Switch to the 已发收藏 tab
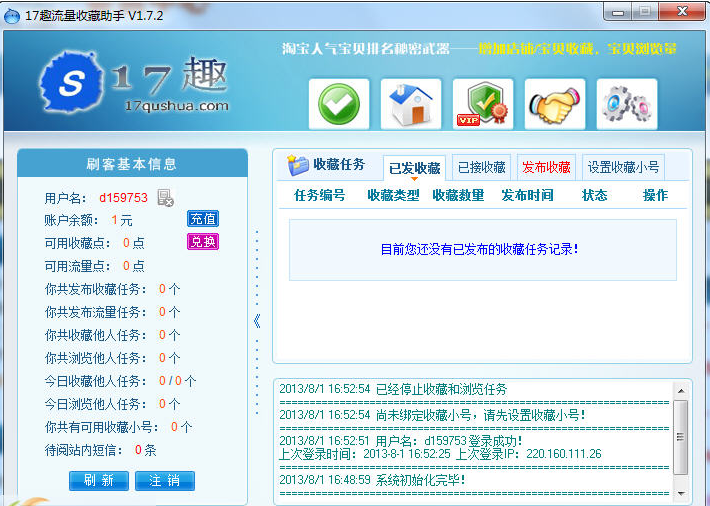Image resolution: width=710 pixels, height=506 pixels. [414, 169]
